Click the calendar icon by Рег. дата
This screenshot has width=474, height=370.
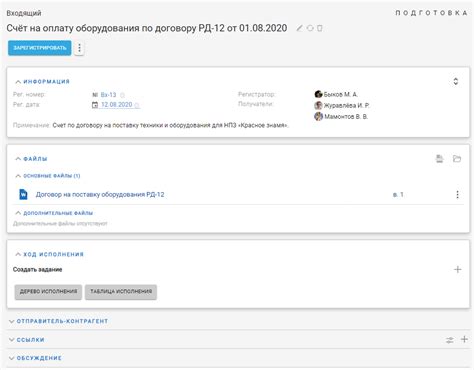(95, 105)
